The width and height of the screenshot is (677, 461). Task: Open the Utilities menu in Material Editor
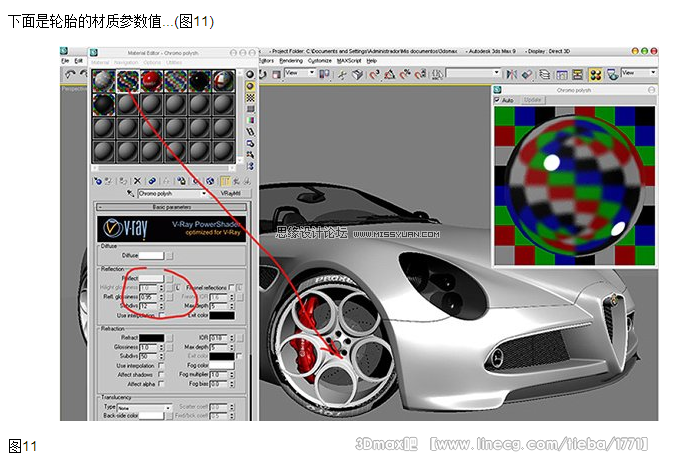coord(174,63)
